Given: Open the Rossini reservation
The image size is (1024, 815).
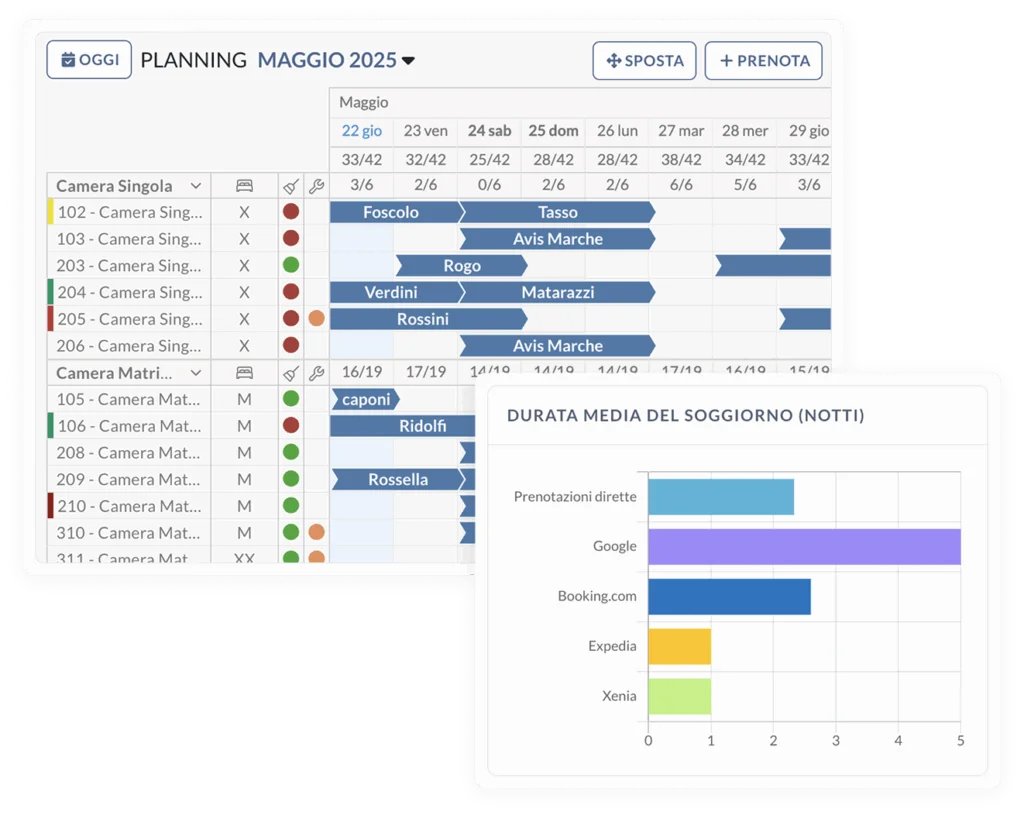Looking at the screenshot, I should [428, 319].
